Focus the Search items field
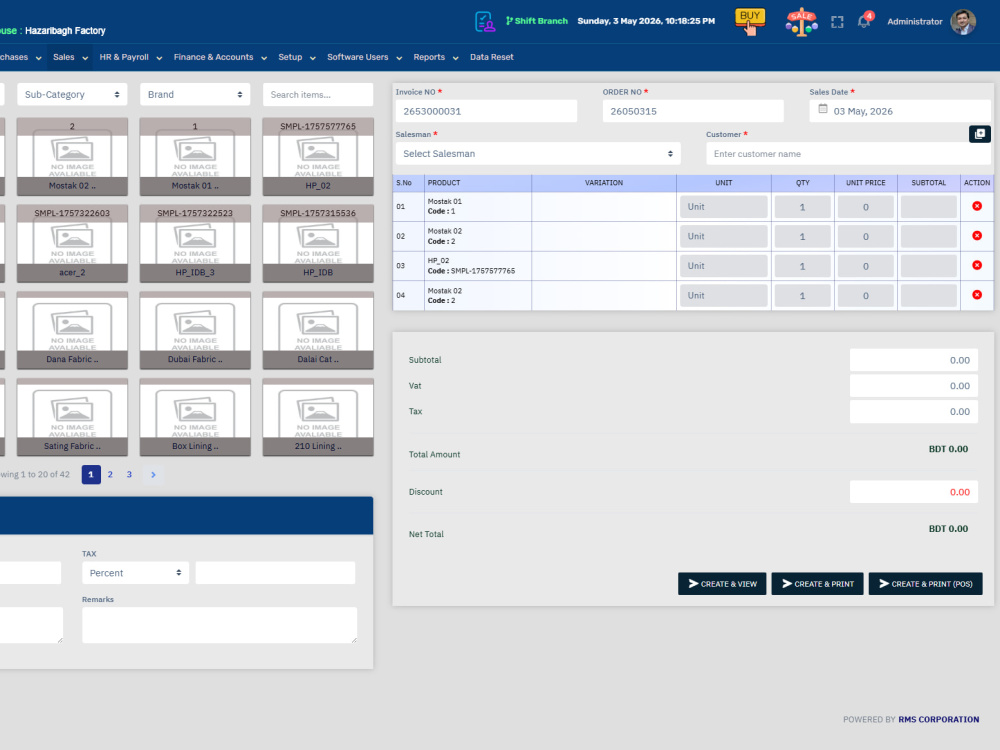Image resolution: width=1000 pixels, height=750 pixels. [x=318, y=94]
